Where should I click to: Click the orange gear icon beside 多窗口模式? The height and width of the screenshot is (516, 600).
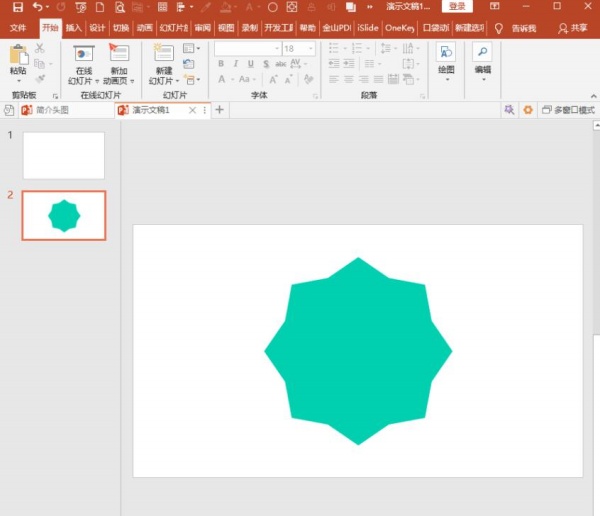pos(528,110)
